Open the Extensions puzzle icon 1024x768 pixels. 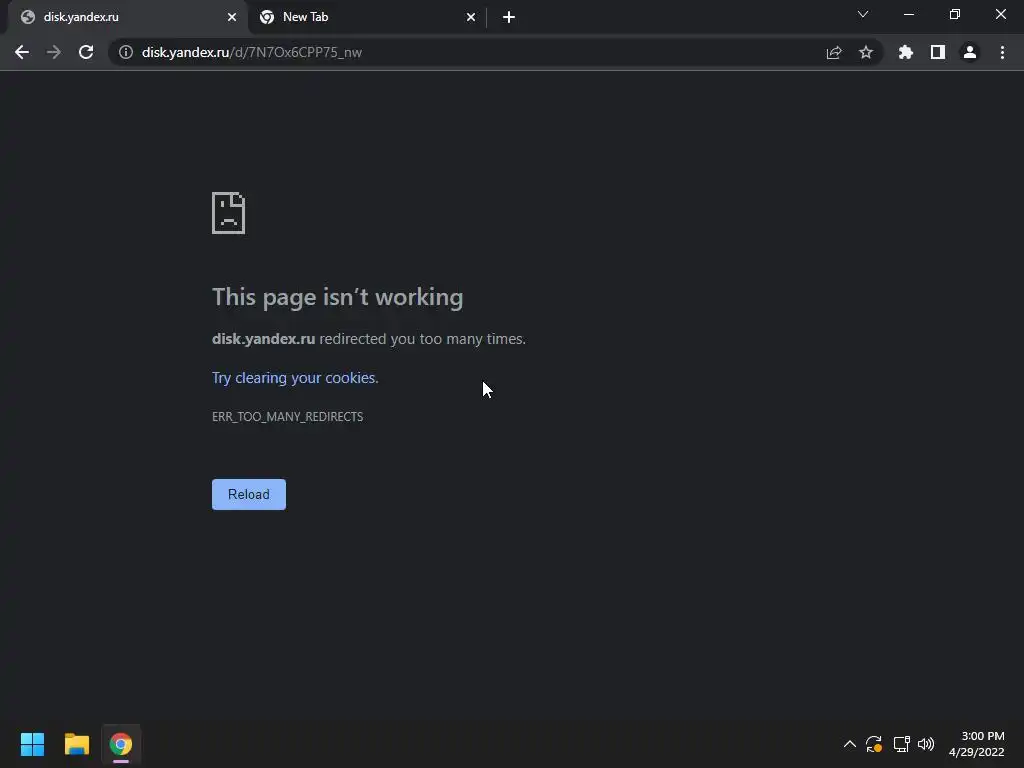[x=906, y=52]
